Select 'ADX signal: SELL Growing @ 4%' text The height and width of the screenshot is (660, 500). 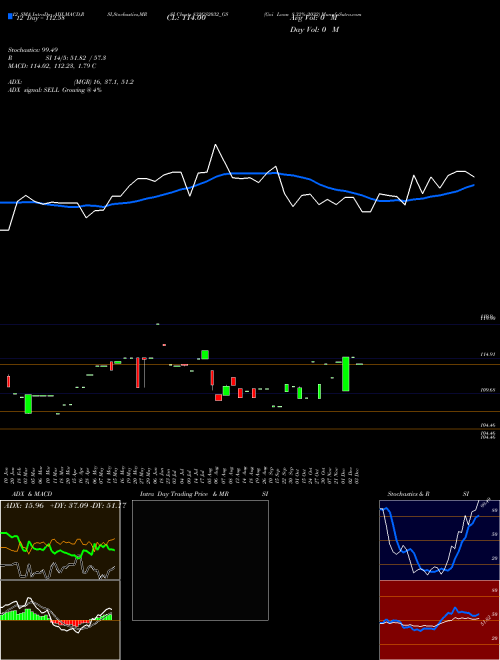coord(55,90)
